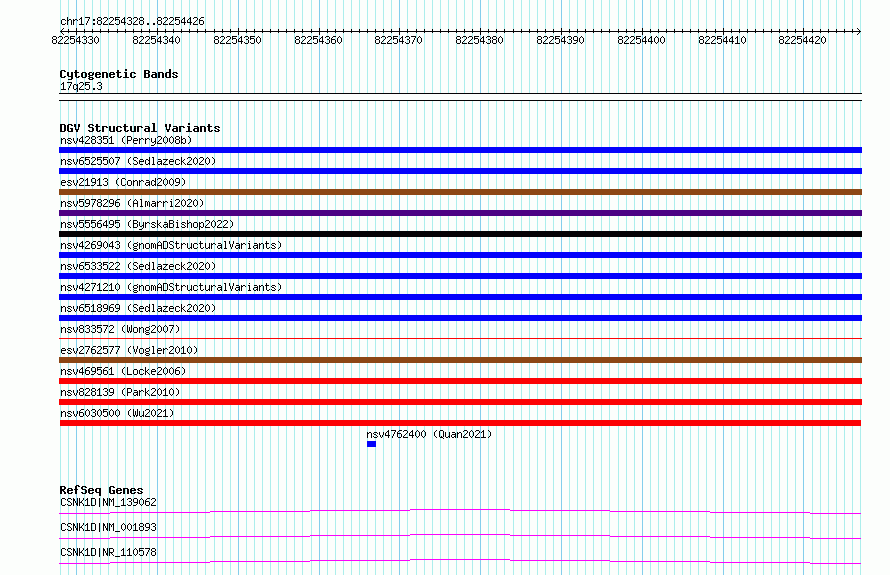Select the 17q25.3 band label

81,86
